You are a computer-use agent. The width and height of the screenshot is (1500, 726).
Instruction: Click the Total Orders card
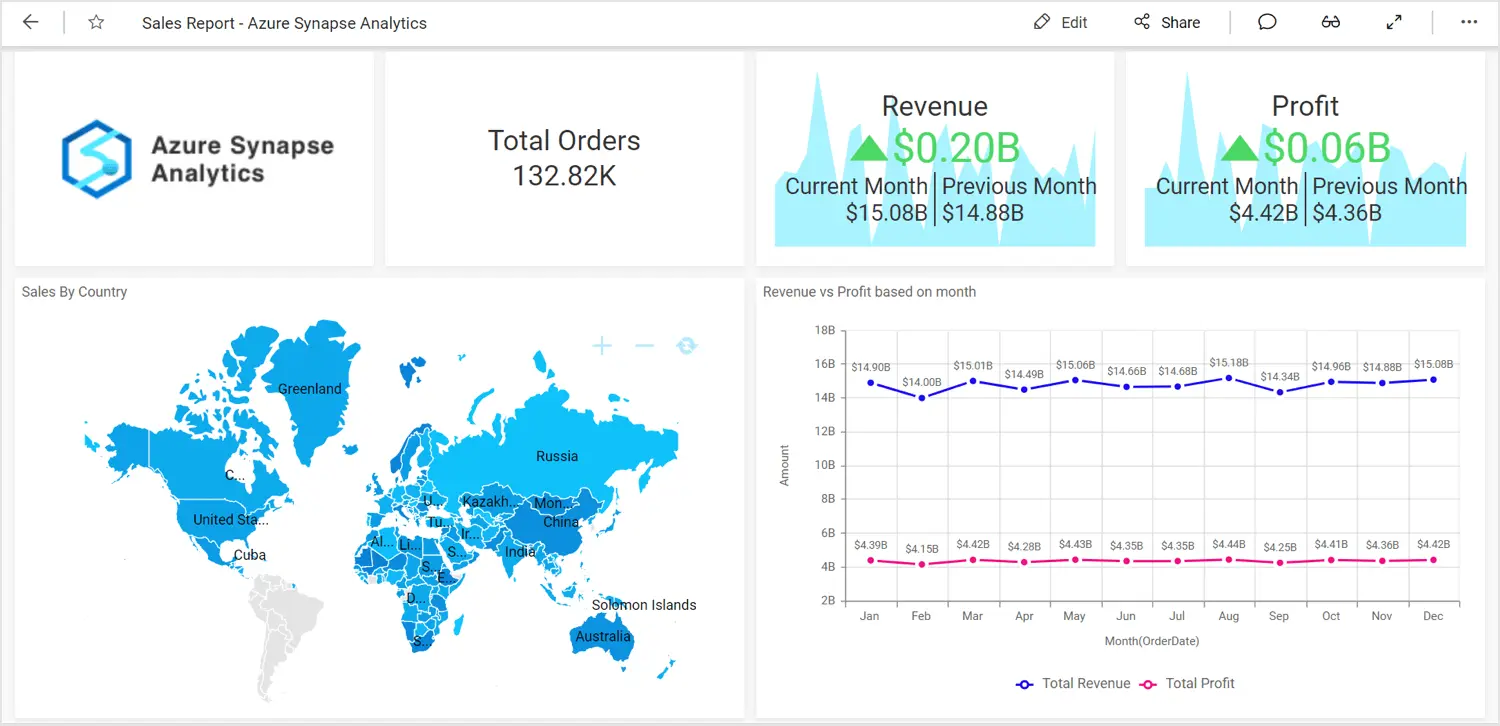[564, 159]
